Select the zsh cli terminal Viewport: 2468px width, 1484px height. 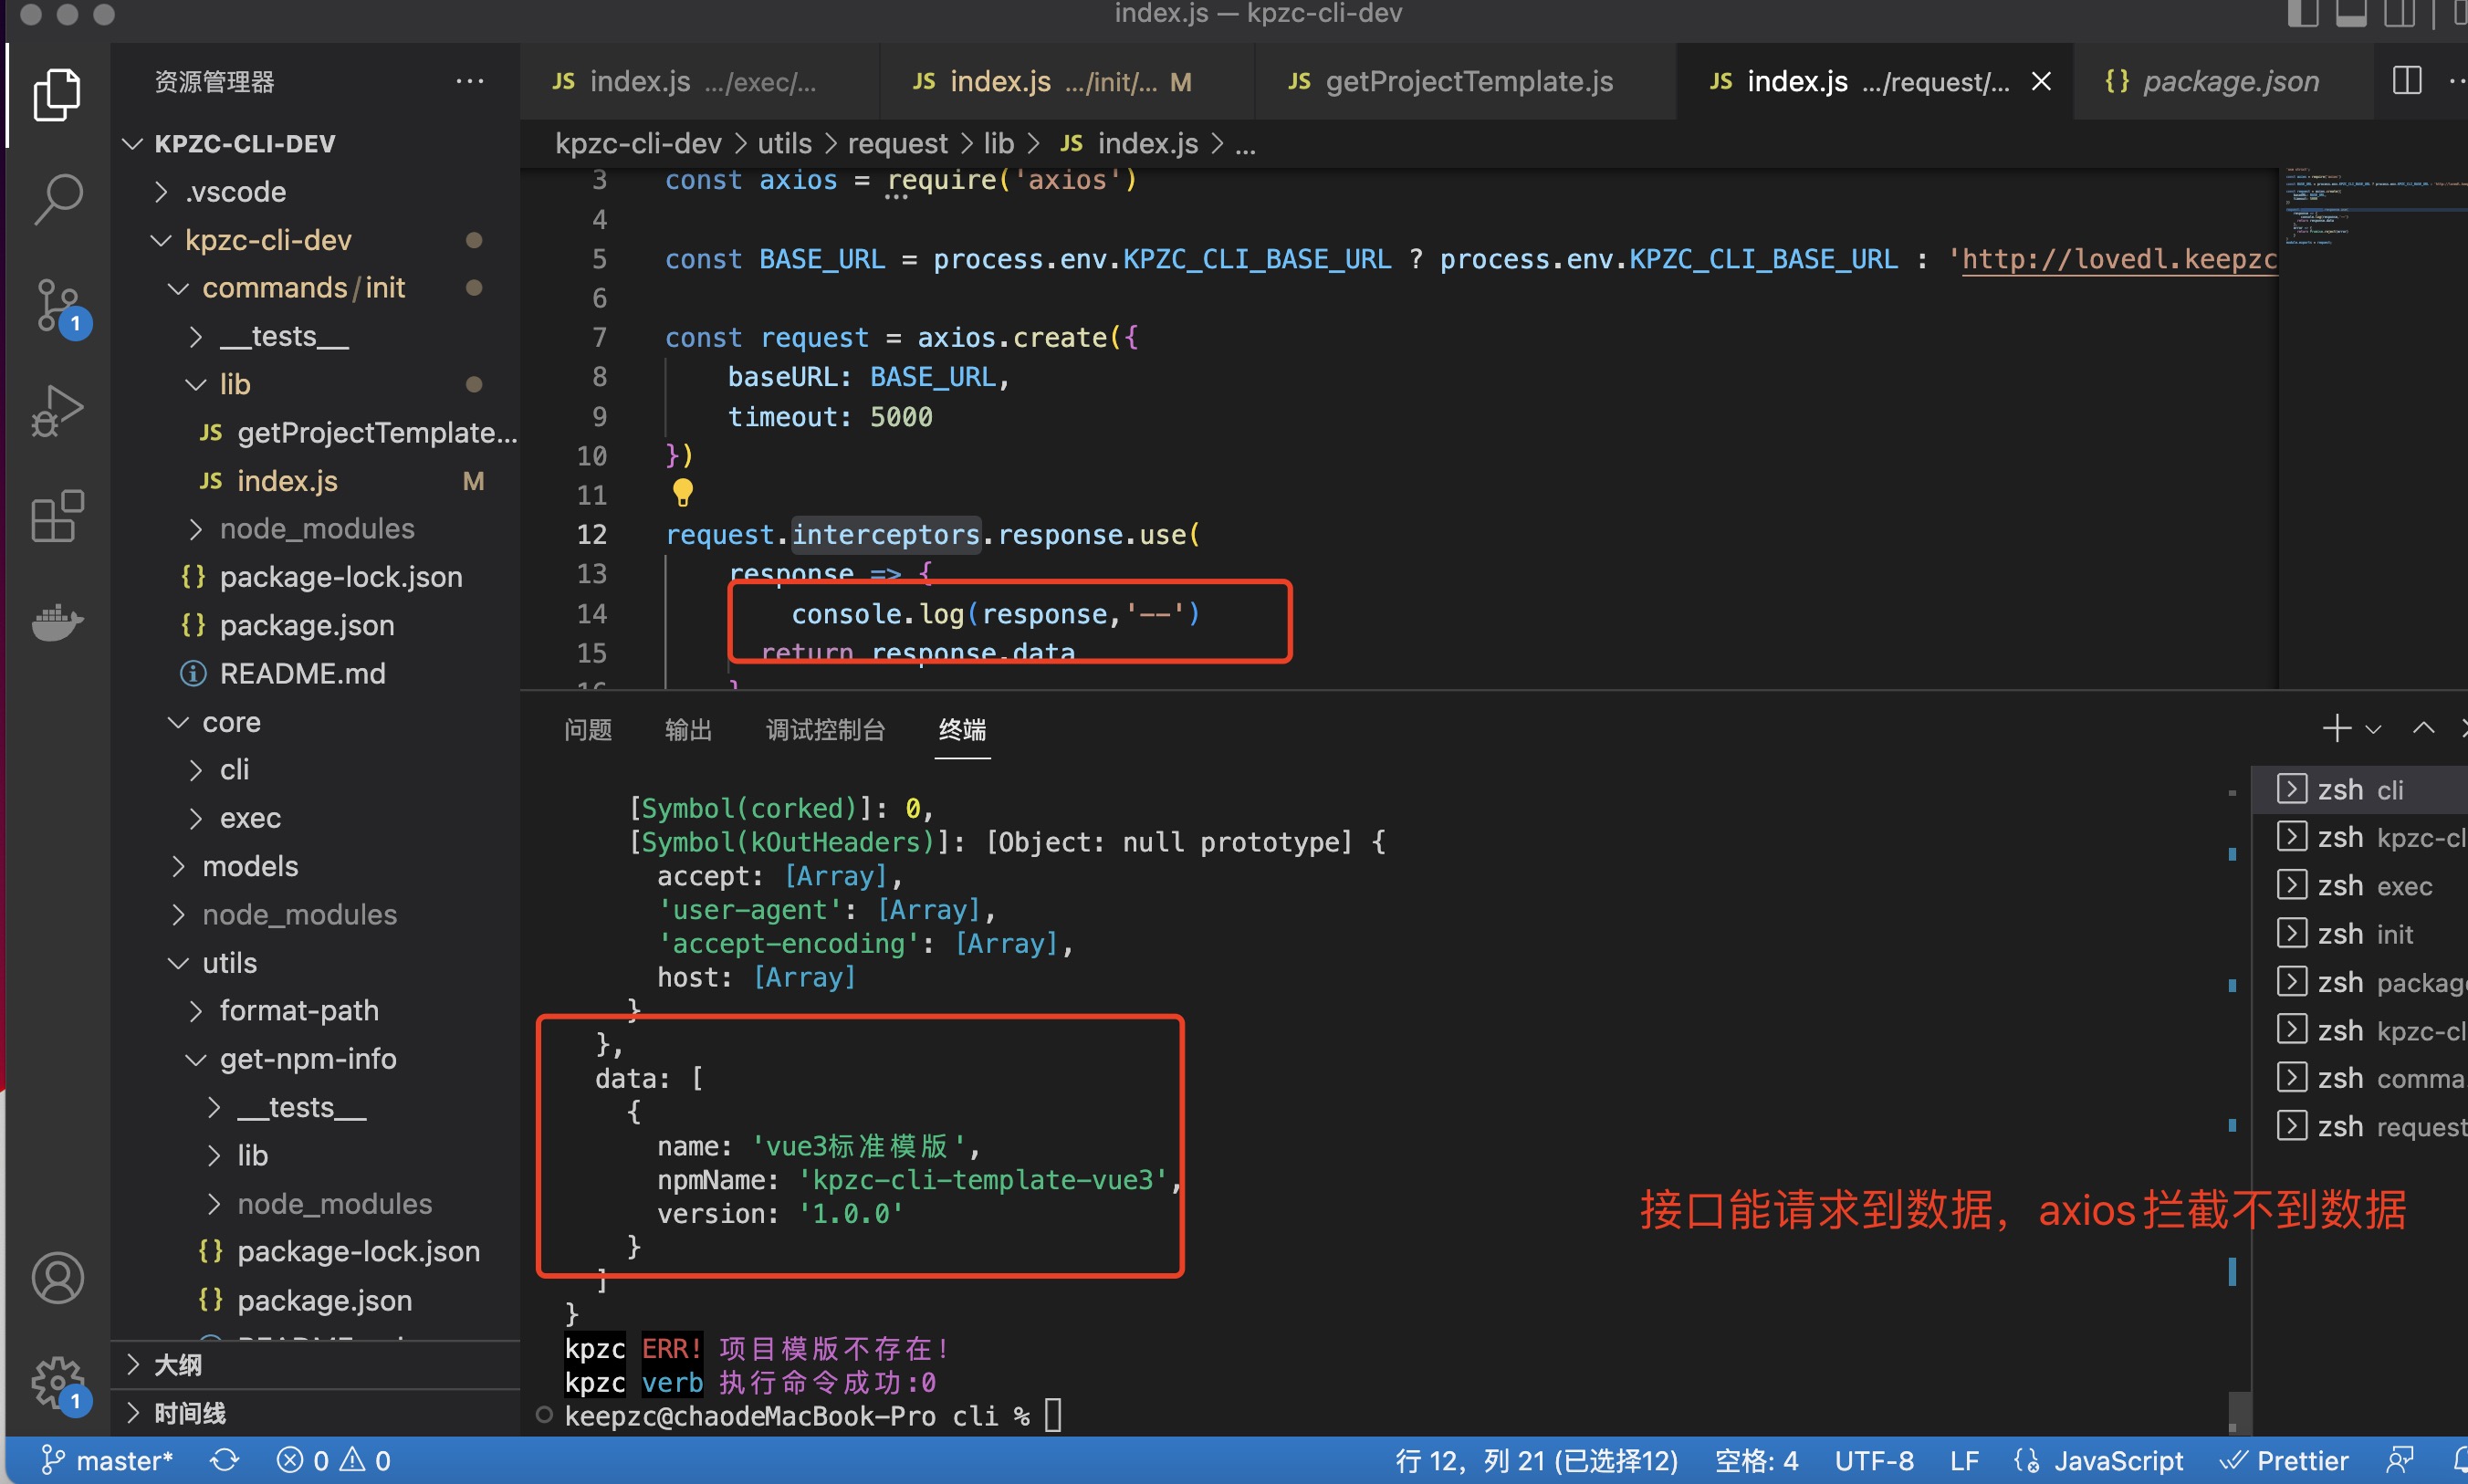pyautogui.click(x=2359, y=789)
